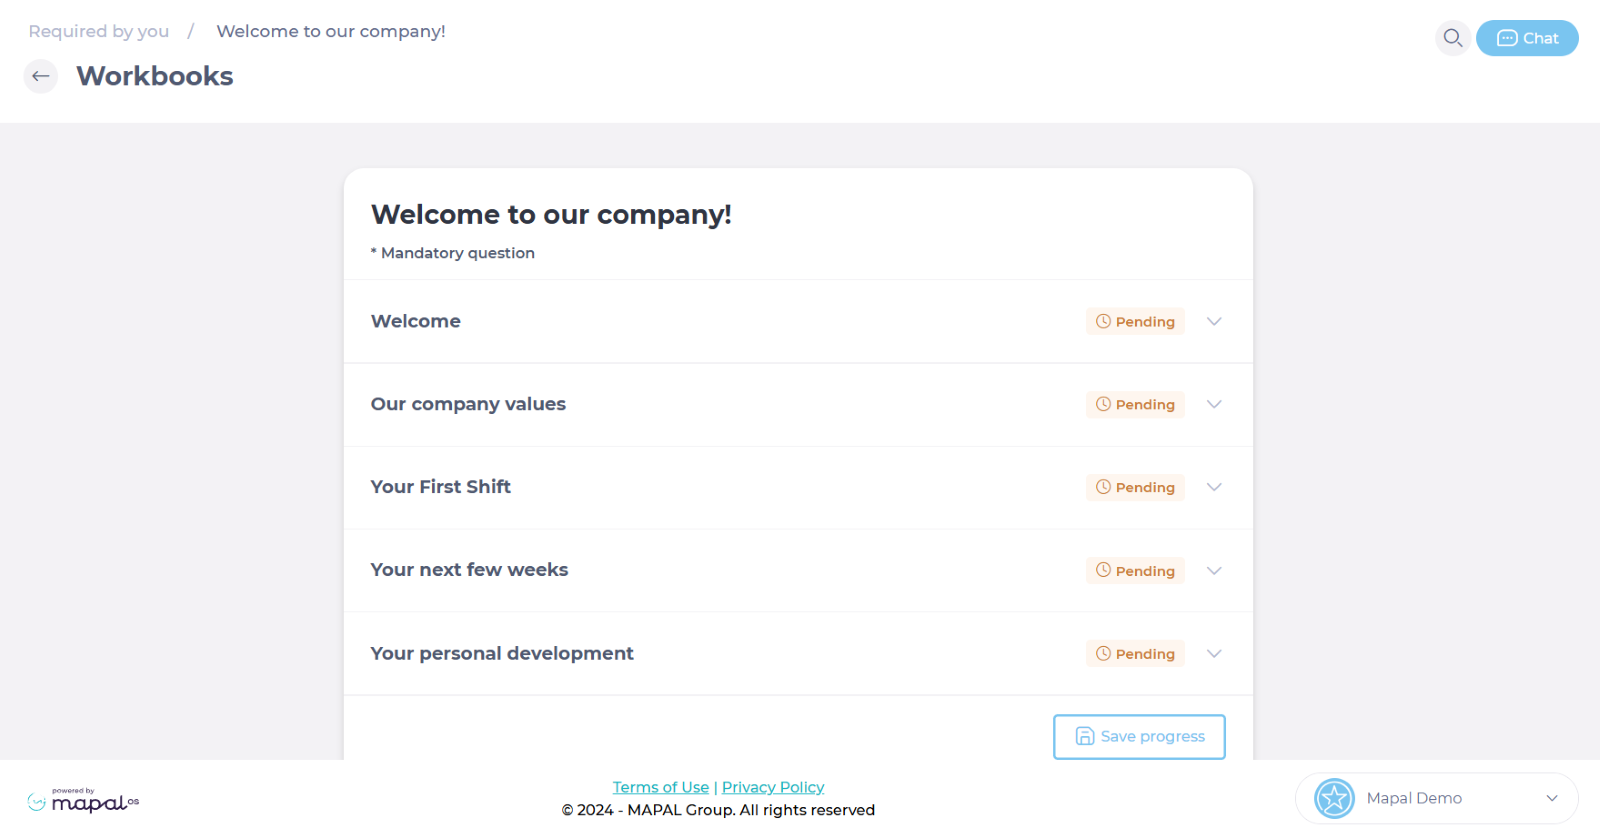Viewport: 1600px width, 830px height.
Task: Expand Your next few weeks chevron
Action: [1214, 570]
